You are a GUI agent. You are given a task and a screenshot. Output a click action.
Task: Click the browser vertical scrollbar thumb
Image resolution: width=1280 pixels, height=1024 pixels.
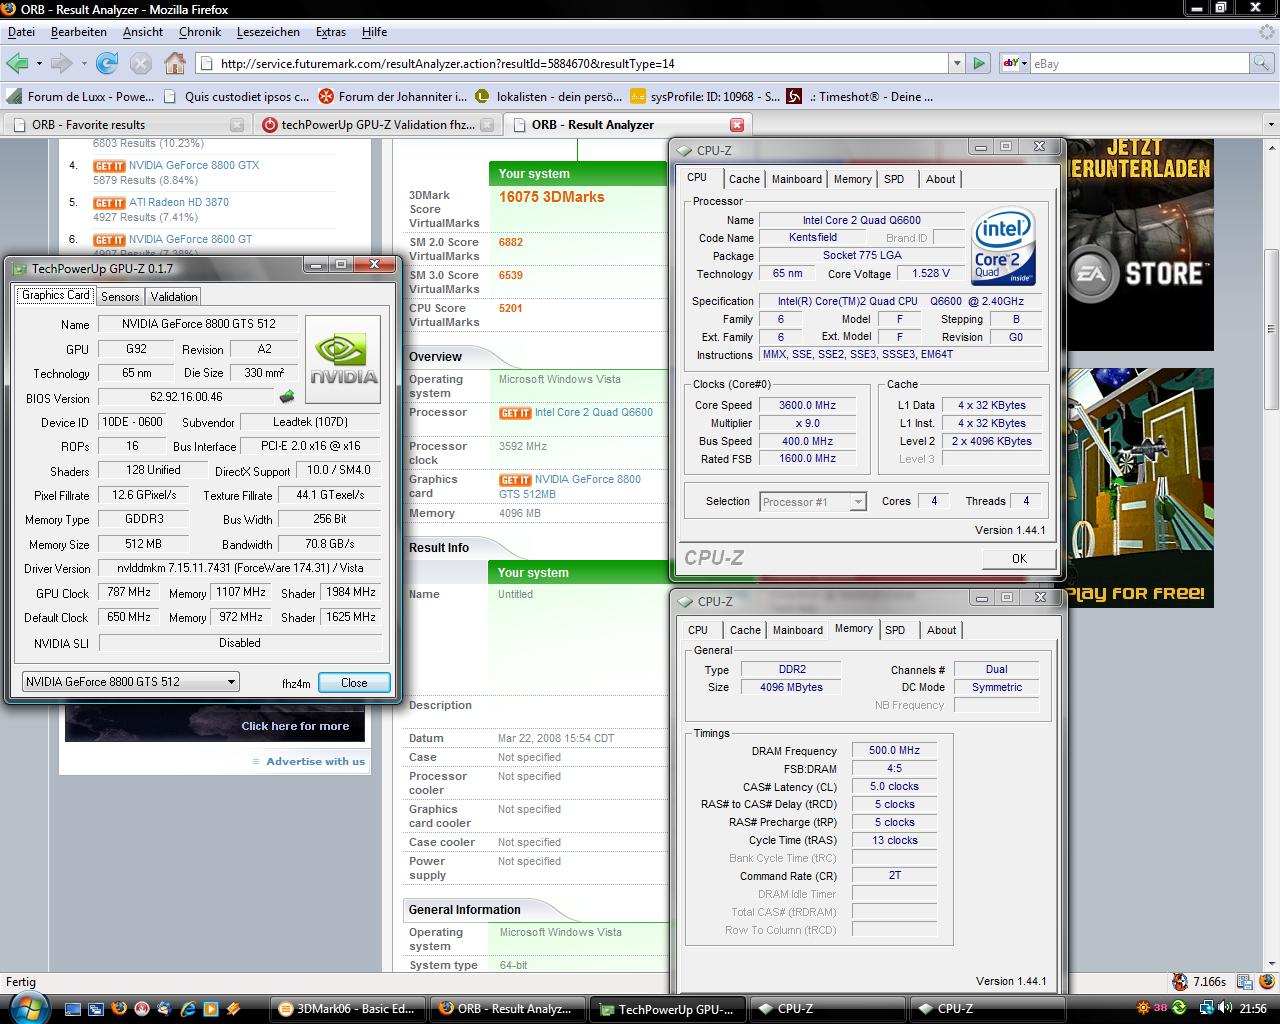pyautogui.click(x=1271, y=327)
